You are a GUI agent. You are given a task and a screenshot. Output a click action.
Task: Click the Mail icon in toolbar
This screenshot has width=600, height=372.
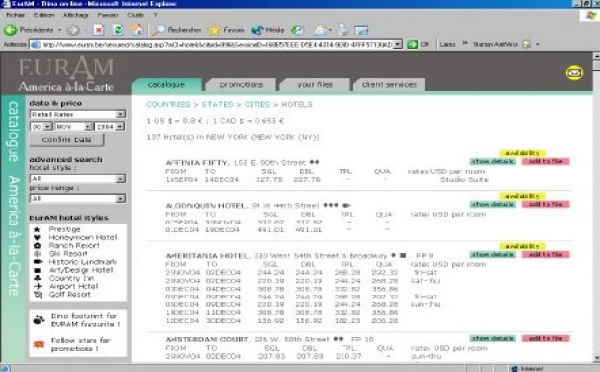321,30
